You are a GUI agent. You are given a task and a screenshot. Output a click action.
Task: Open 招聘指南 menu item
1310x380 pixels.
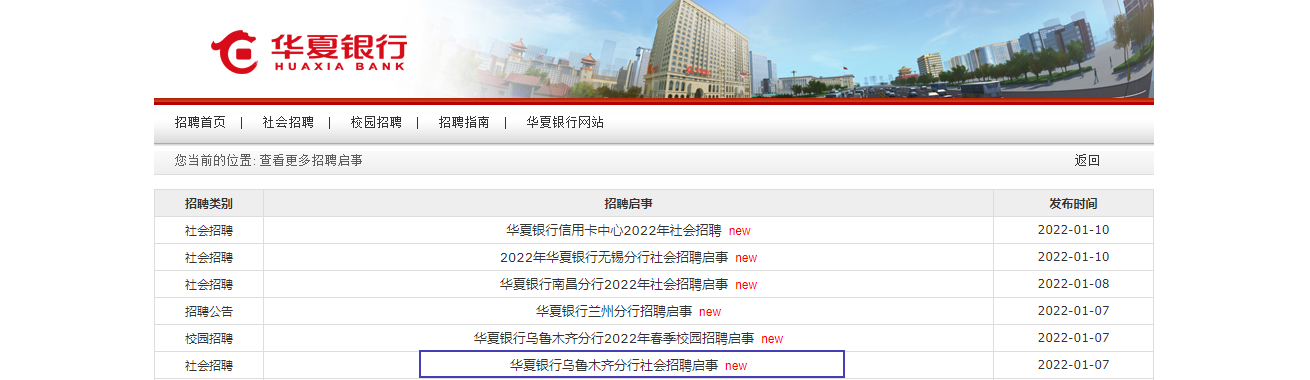[464, 122]
